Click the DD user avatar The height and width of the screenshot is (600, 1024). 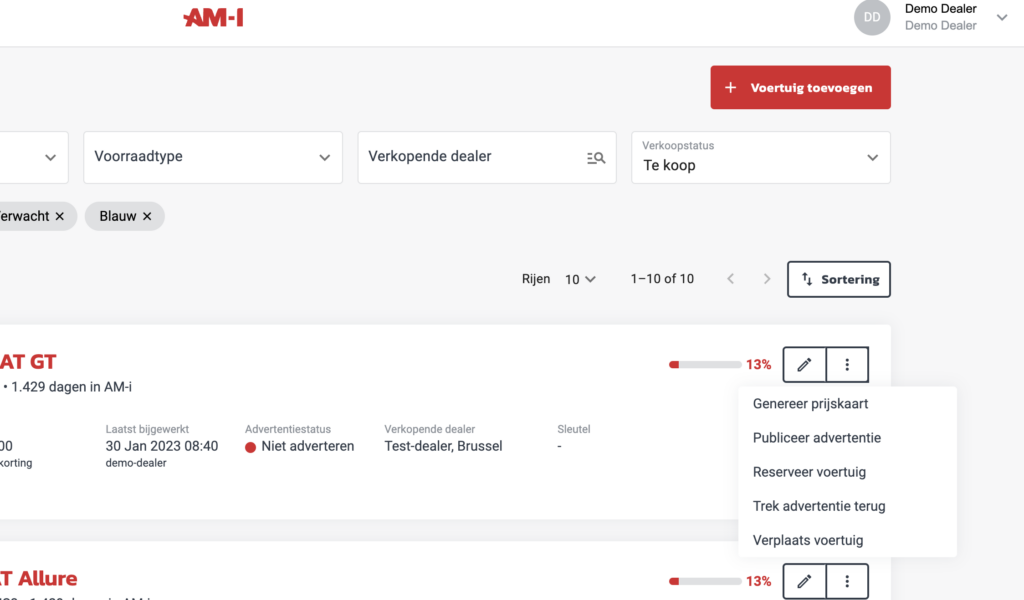[x=871, y=17]
